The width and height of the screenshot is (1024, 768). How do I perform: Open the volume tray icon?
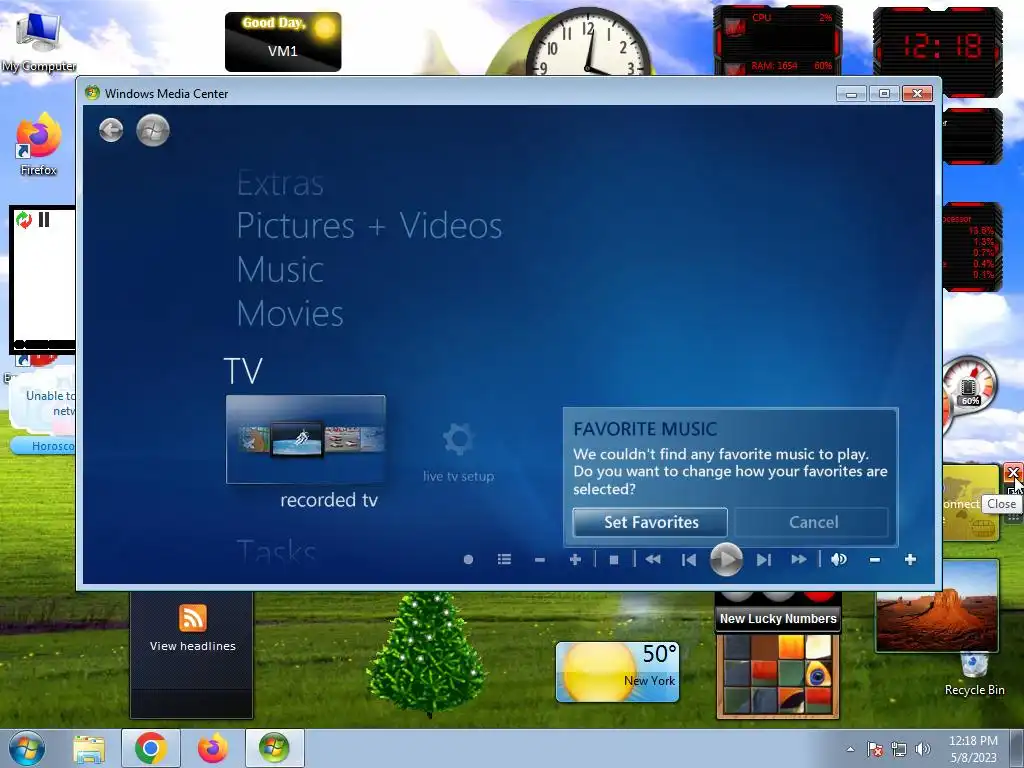click(x=922, y=749)
